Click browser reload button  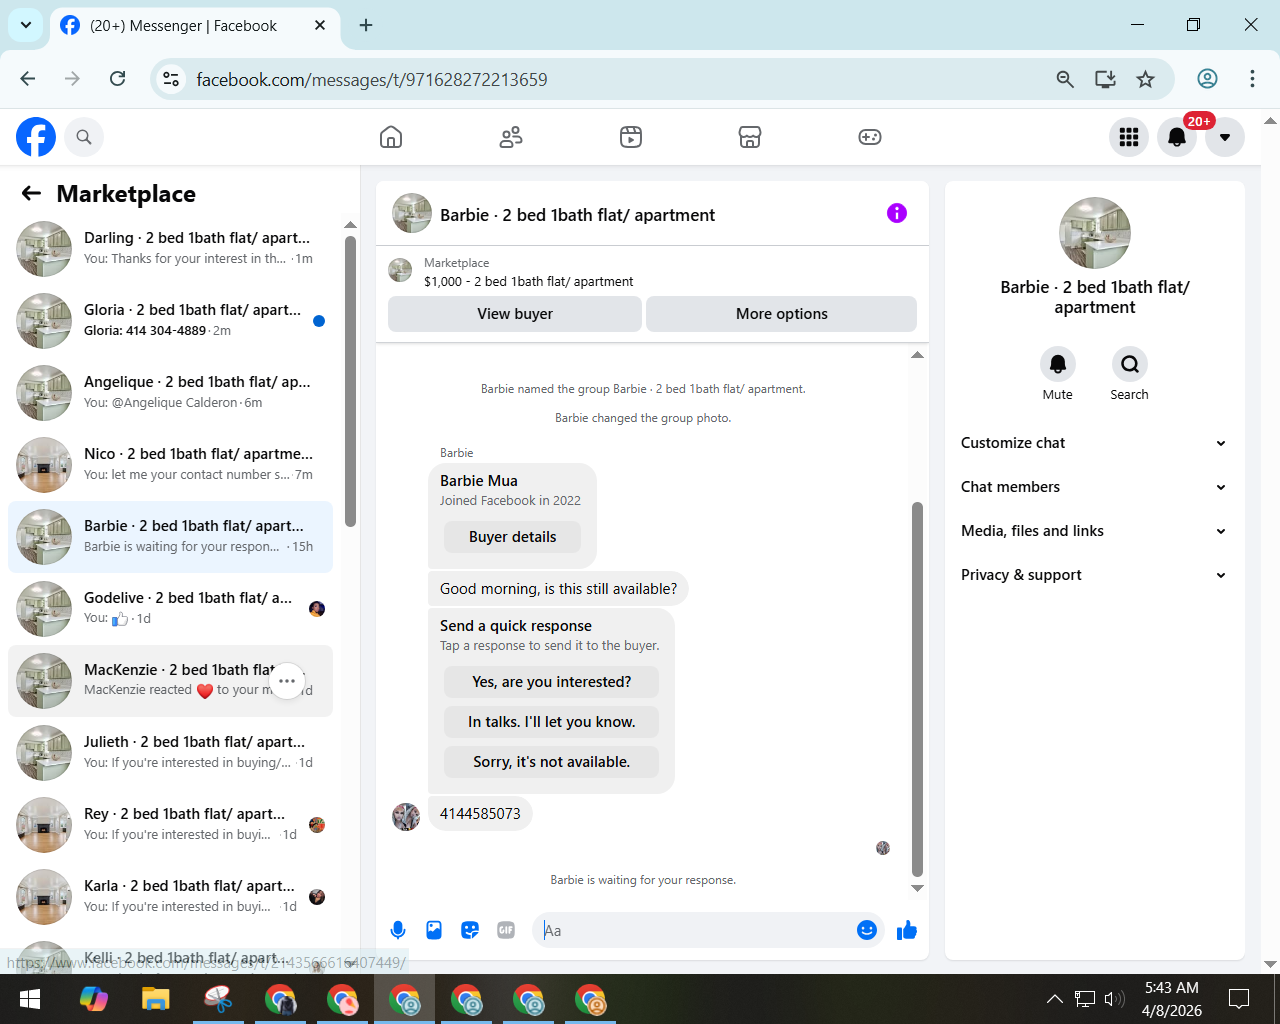click(117, 79)
